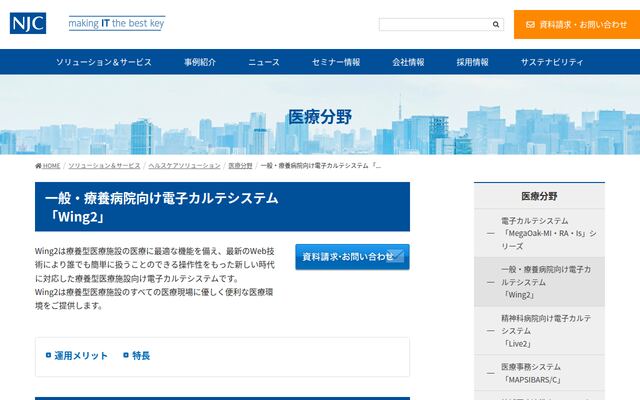Open サステナビリティ menu item

pos(552,62)
